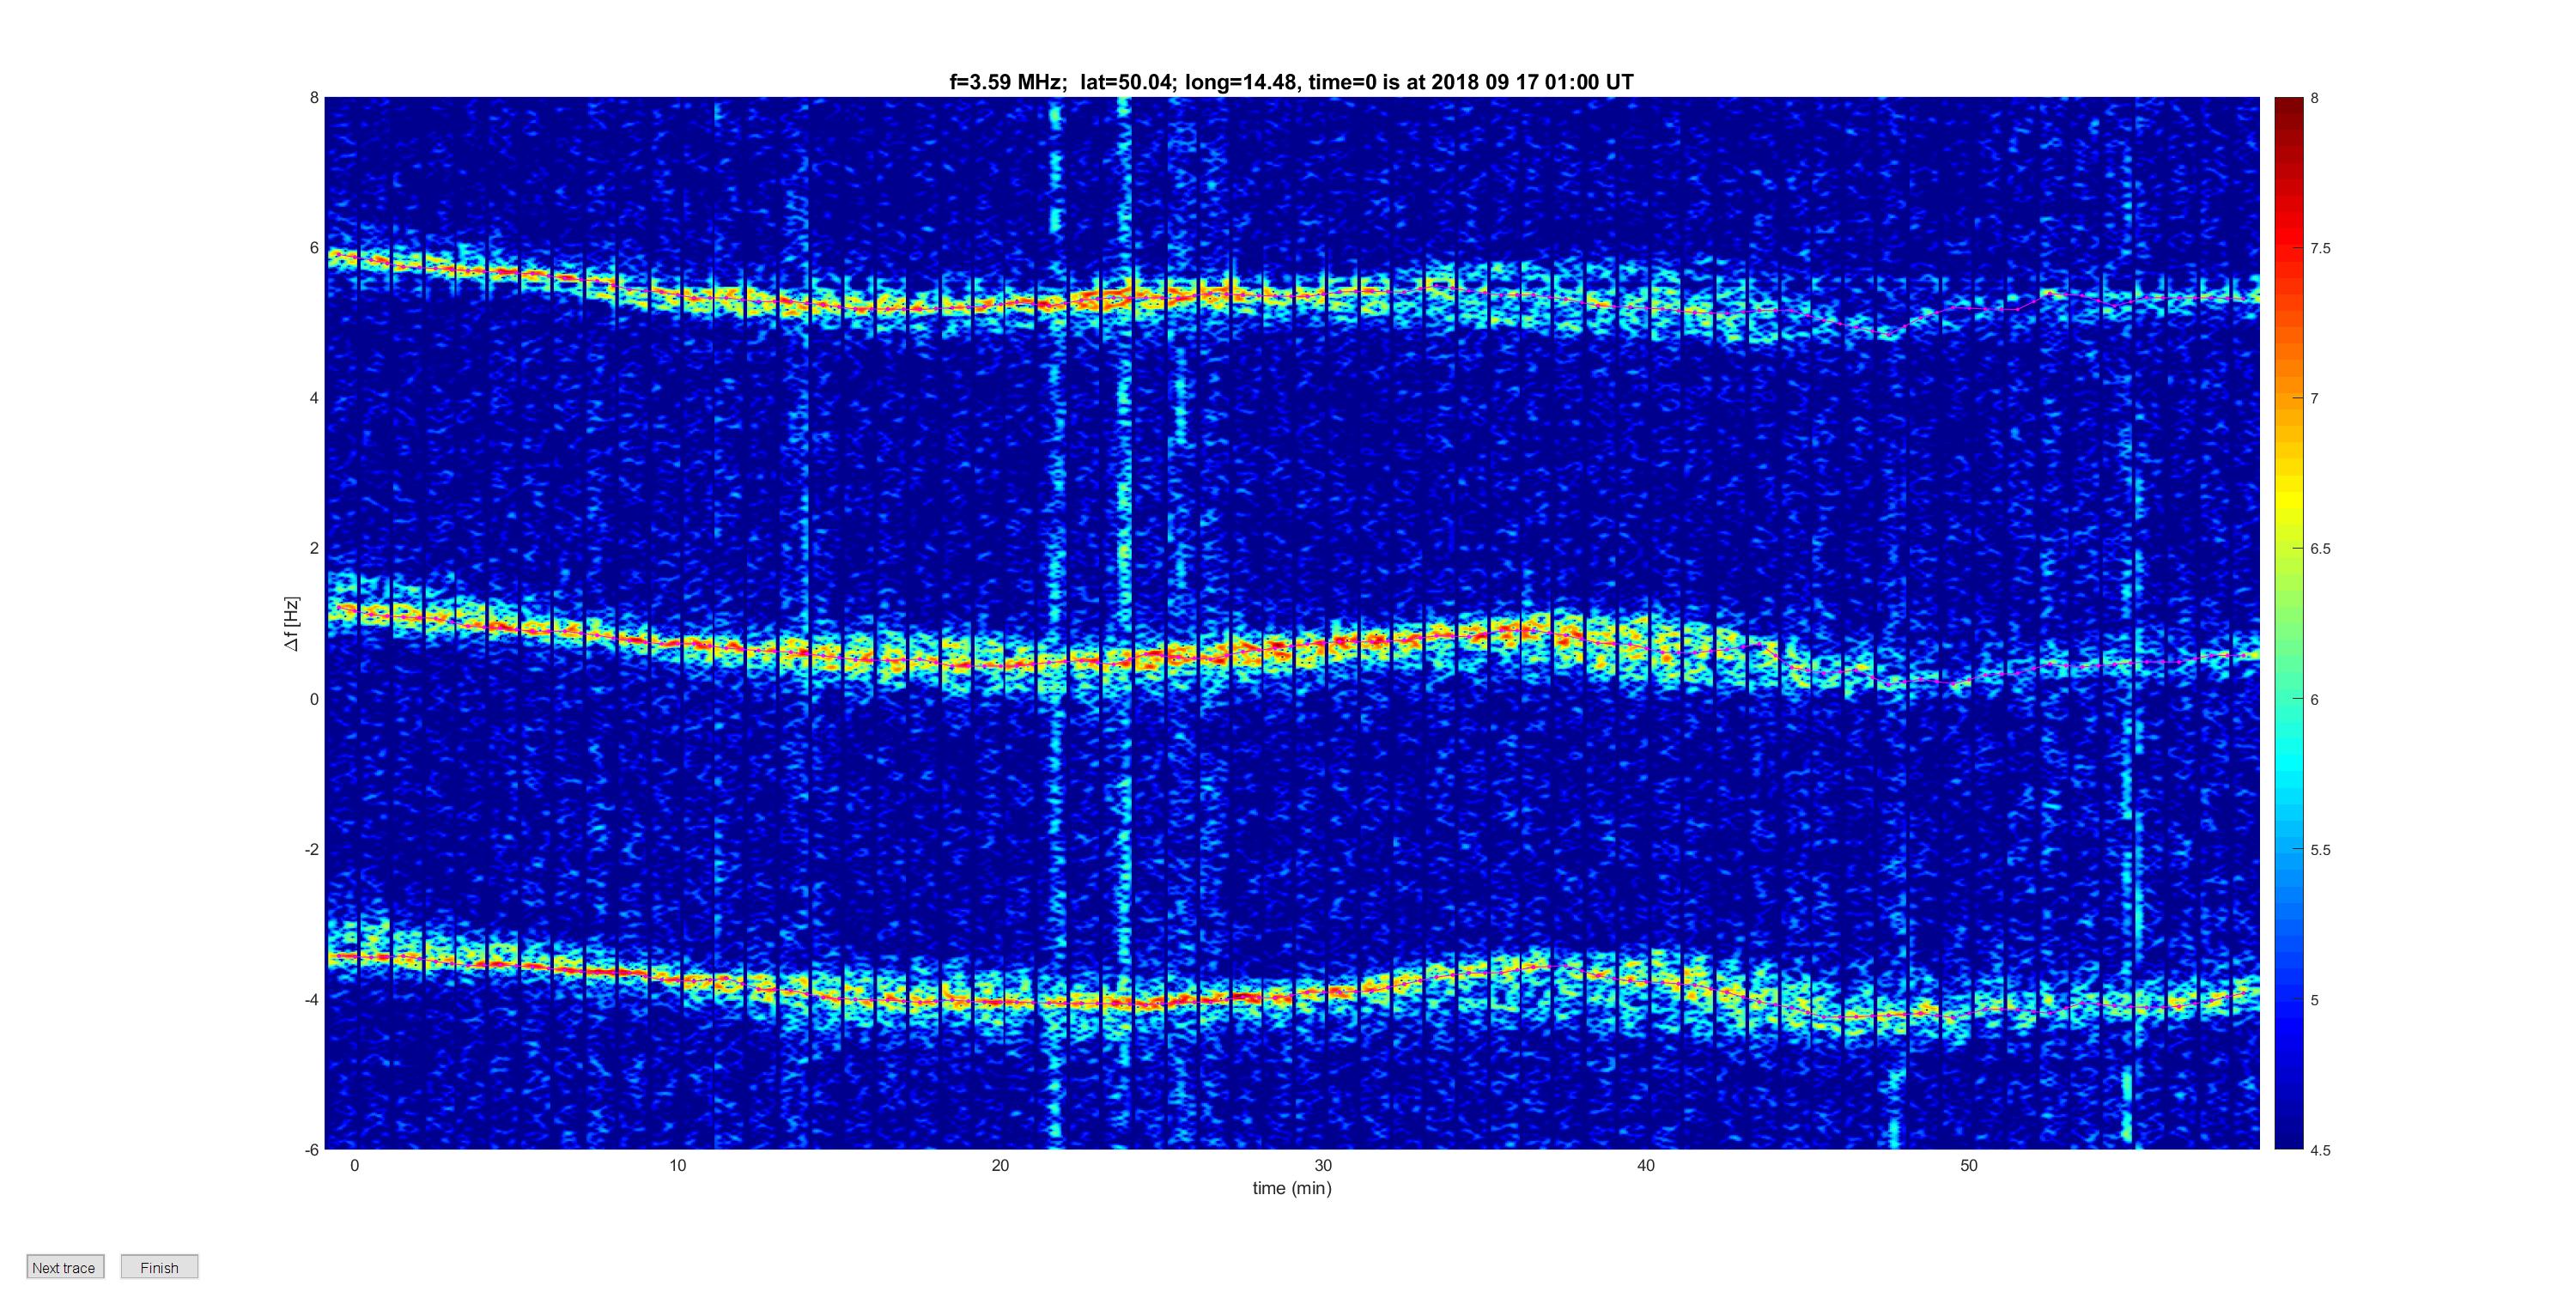Screen dimensions: 2576x1292
Task: Click the colorbar at the 8 level
Action: coord(2288,100)
